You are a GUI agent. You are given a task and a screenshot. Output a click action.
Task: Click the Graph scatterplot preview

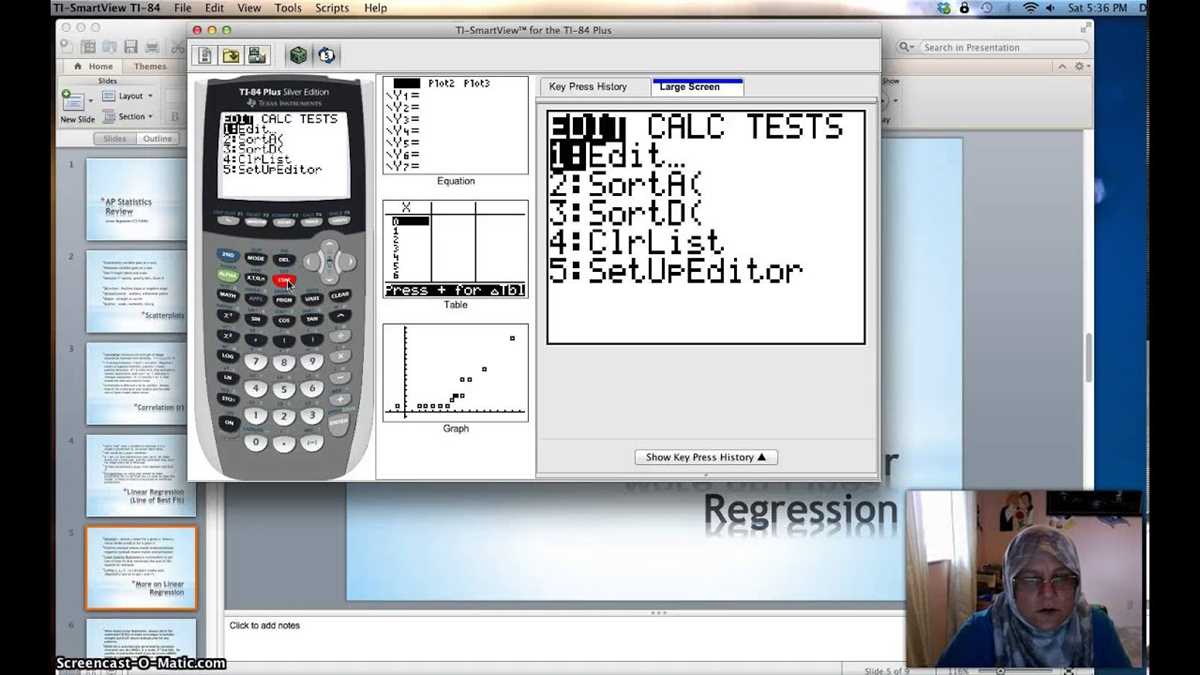tap(455, 372)
